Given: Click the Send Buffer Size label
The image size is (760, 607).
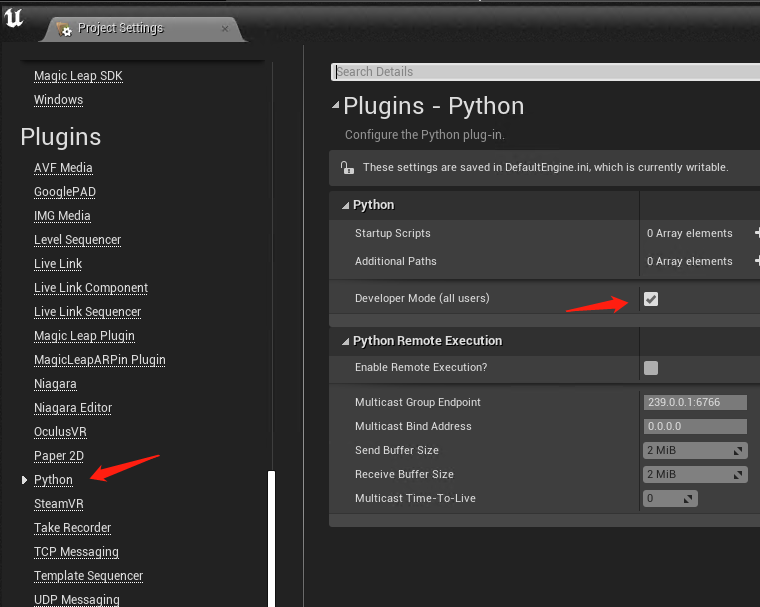Looking at the screenshot, I should 396,450.
